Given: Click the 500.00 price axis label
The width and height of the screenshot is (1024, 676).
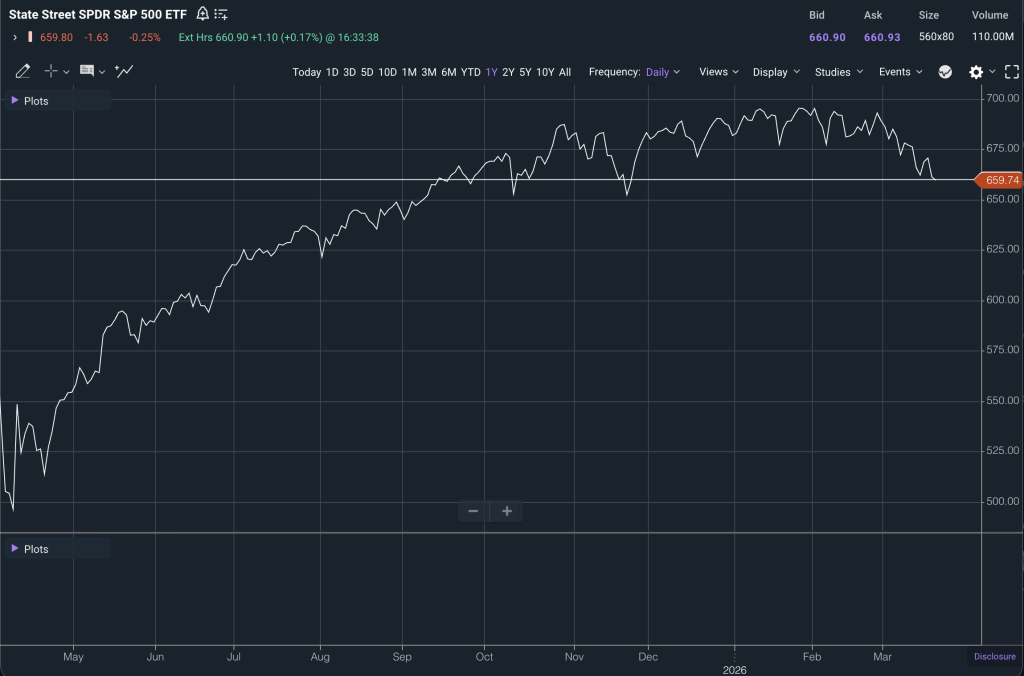Looking at the screenshot, I should click(x=1002, y=501).
